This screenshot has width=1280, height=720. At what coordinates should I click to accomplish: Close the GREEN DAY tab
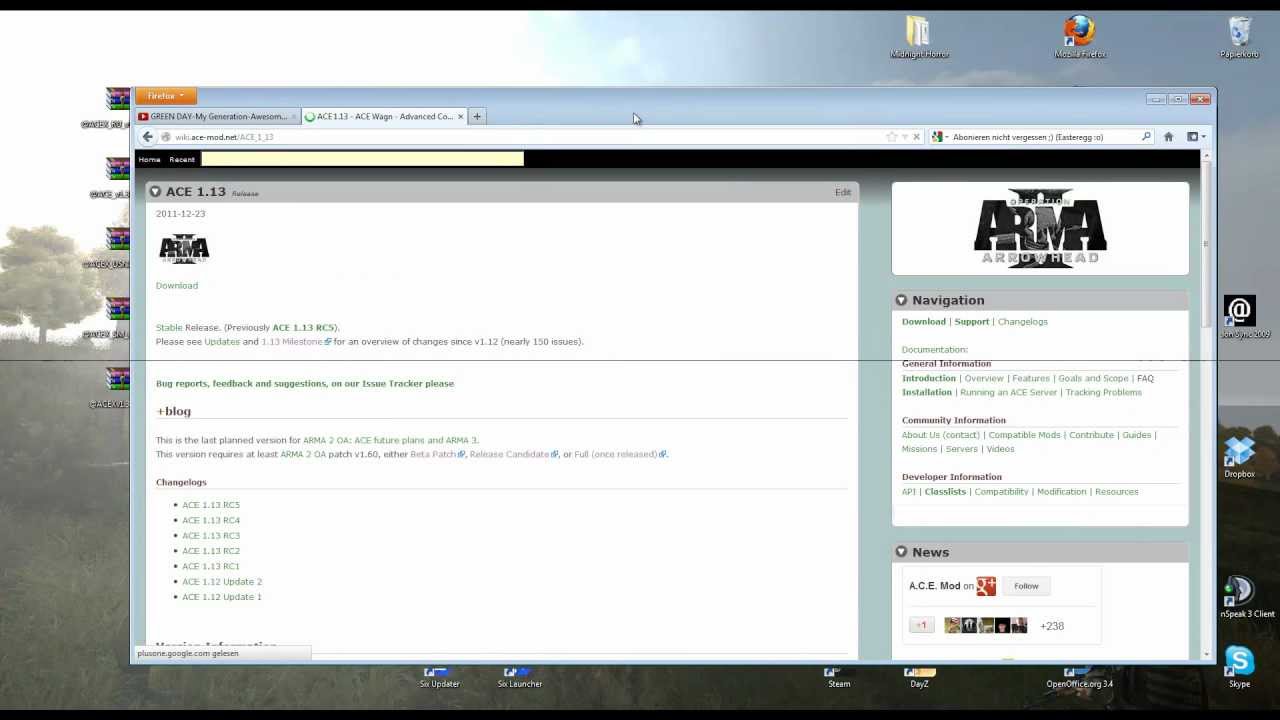pyautogui.click(x=294, y=117)
